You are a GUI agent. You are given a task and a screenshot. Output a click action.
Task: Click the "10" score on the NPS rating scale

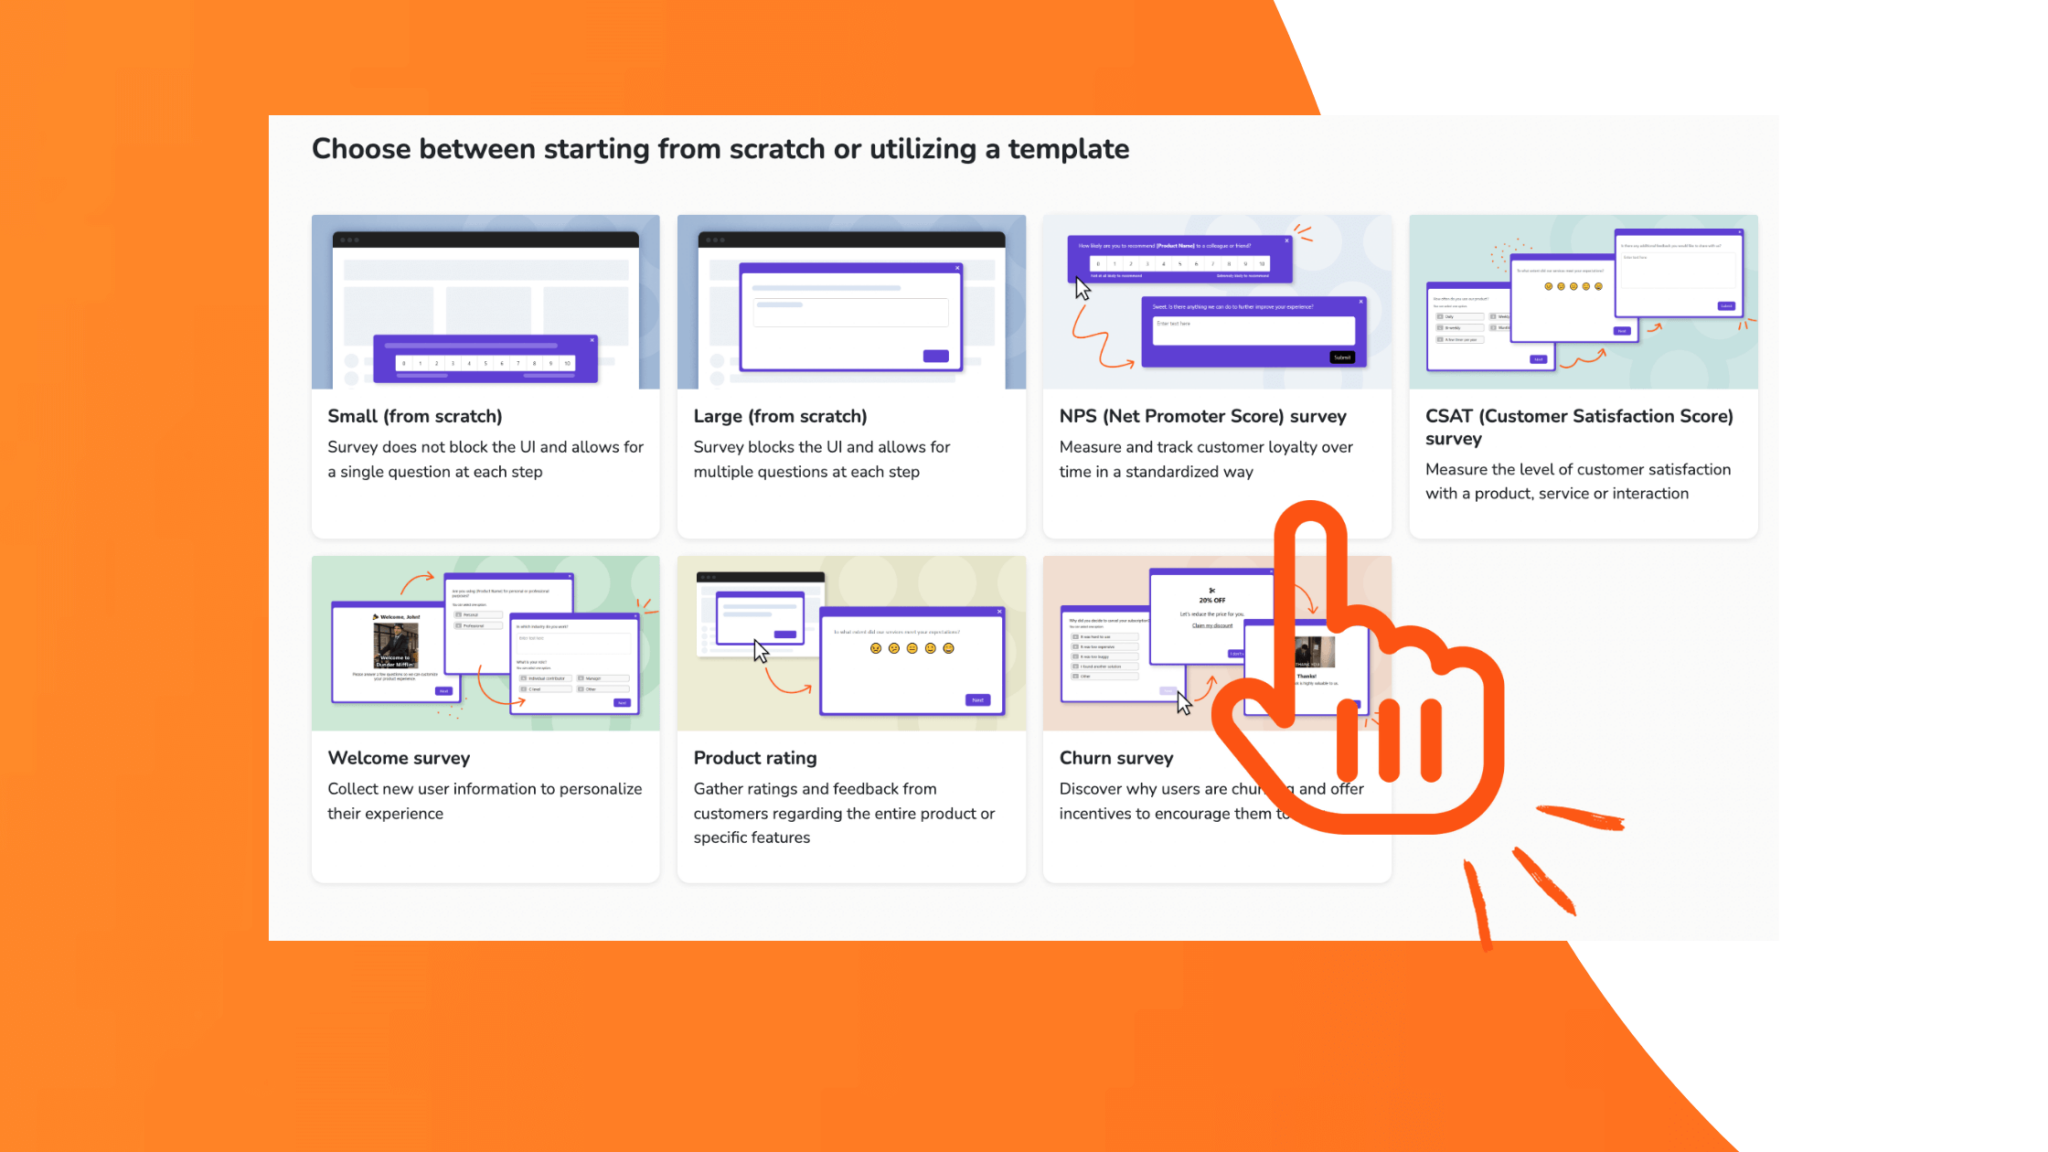pyautogui.click(x=1262, y=264)
